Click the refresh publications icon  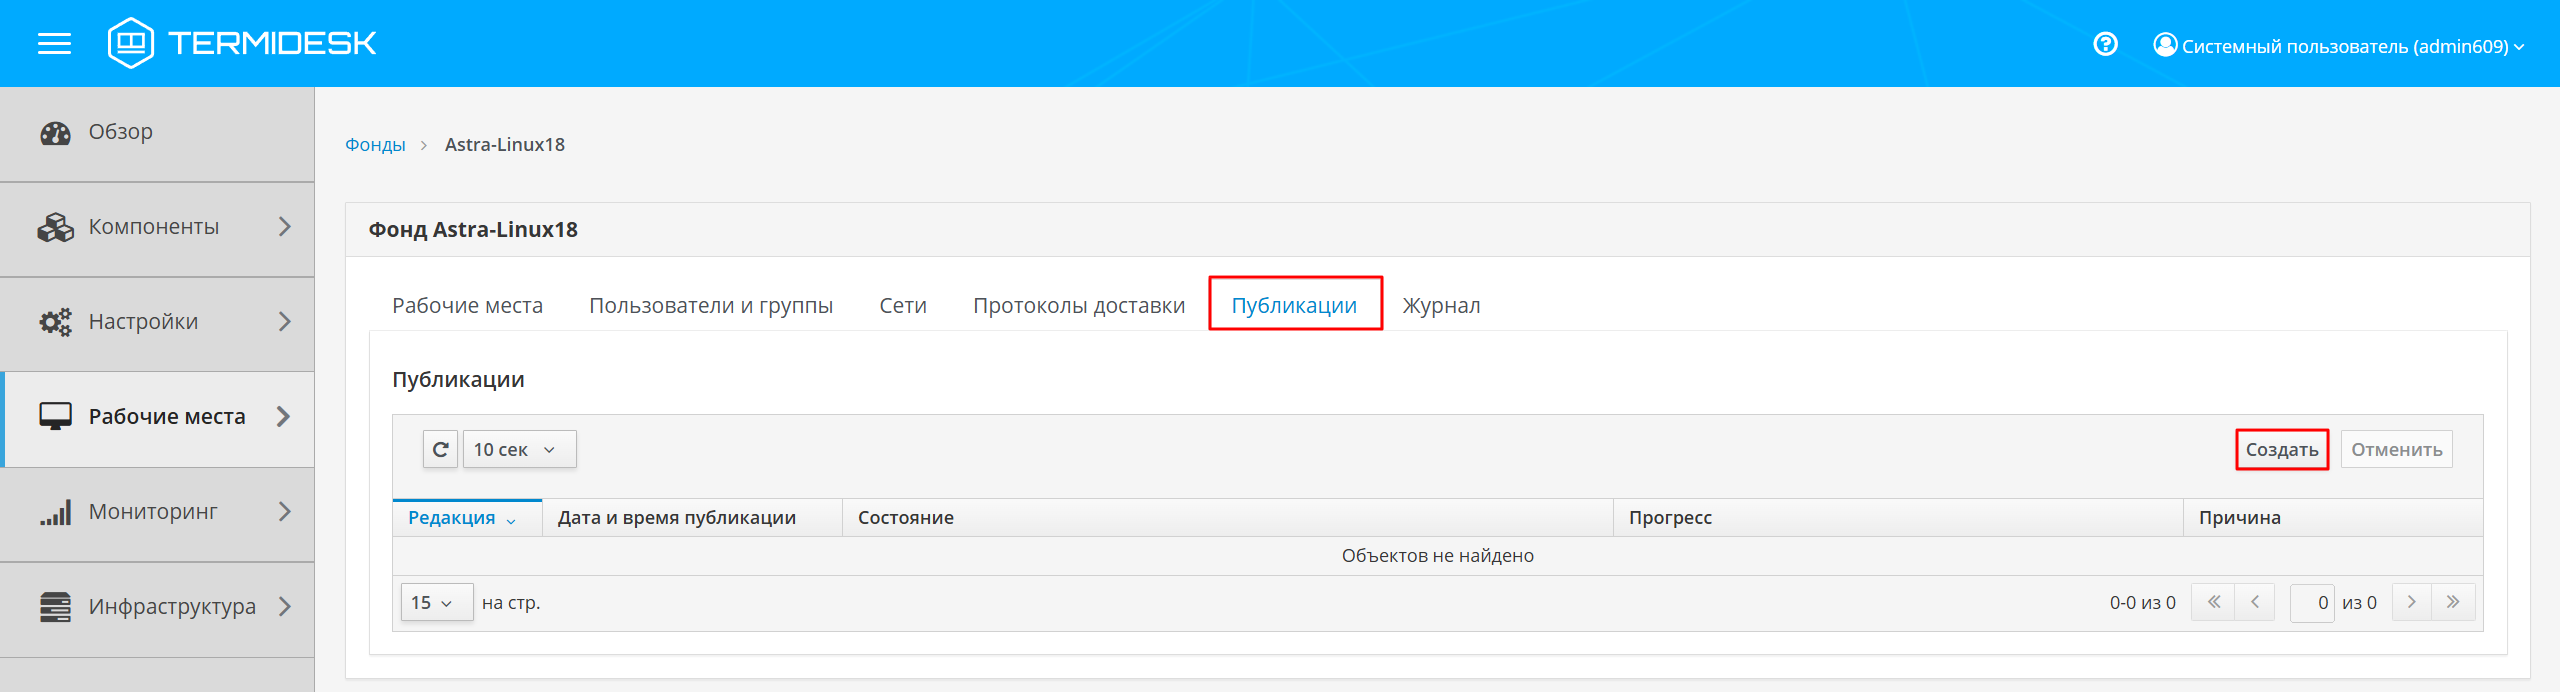[440, 450]
